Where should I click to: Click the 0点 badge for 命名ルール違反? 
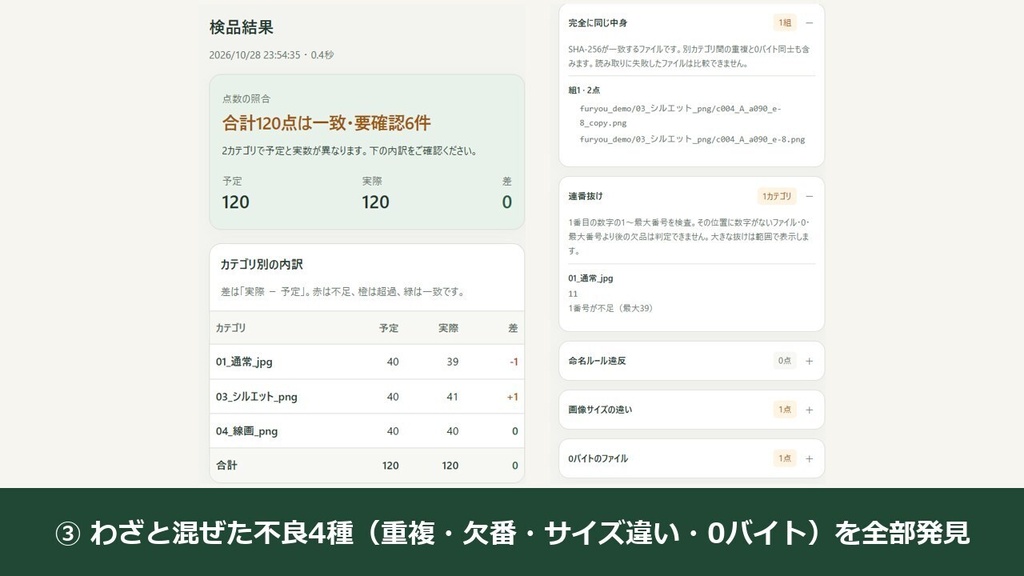(784, 360)
